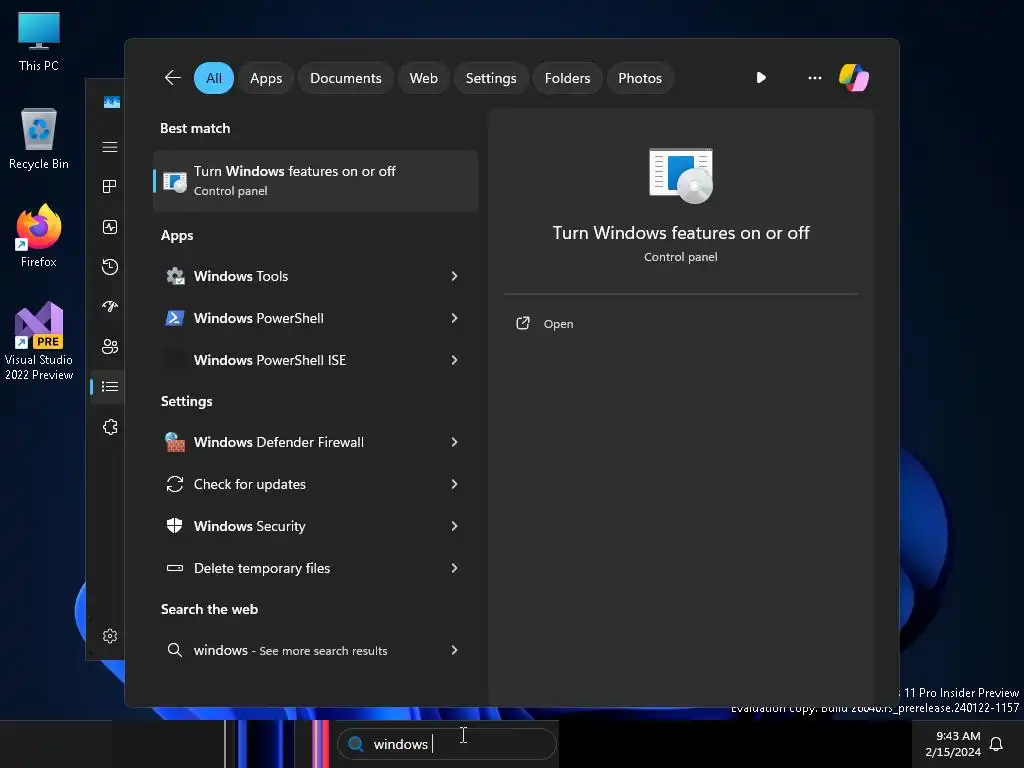Click the play-shaped more filters arrow
Screen dimensions: 1024x768
point(761,78)
